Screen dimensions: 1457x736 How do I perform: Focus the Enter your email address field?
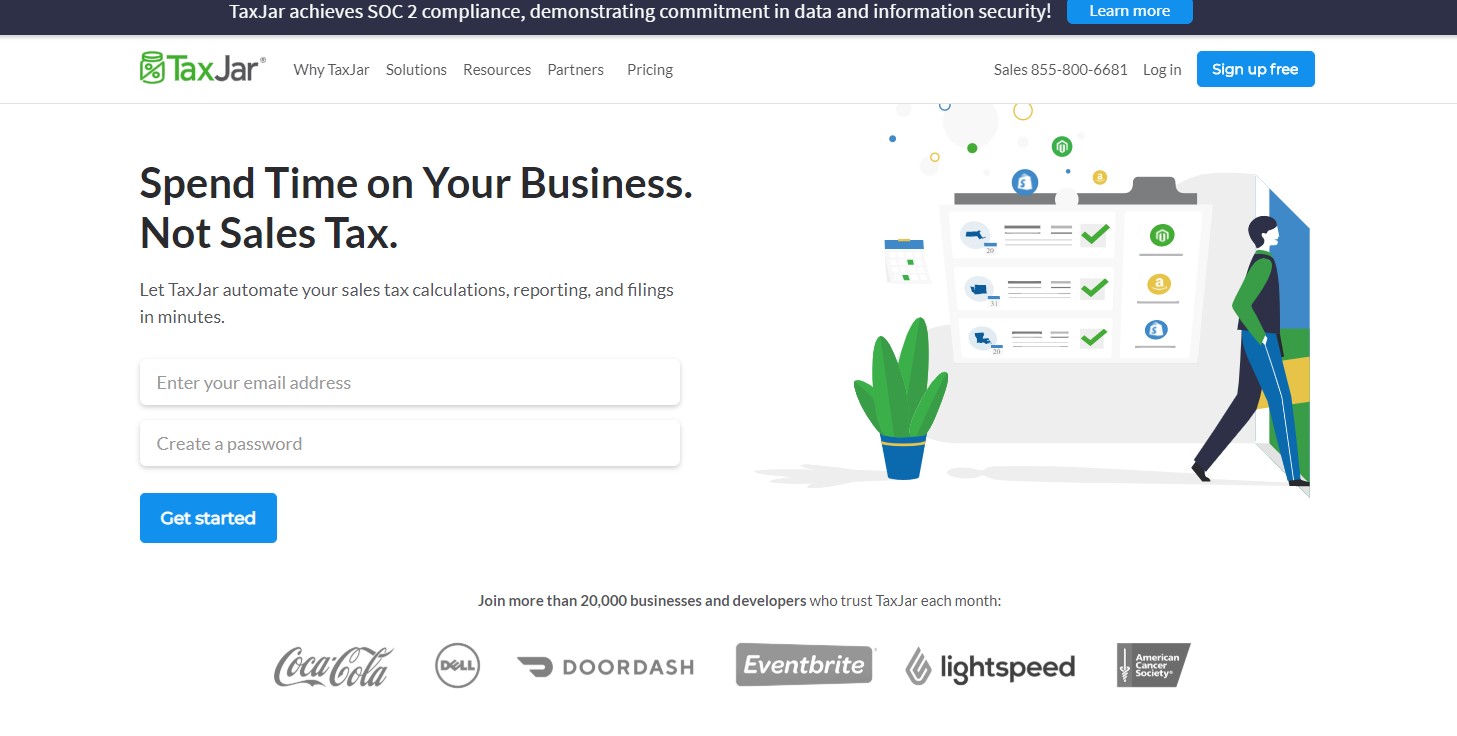tap(410, 383)
